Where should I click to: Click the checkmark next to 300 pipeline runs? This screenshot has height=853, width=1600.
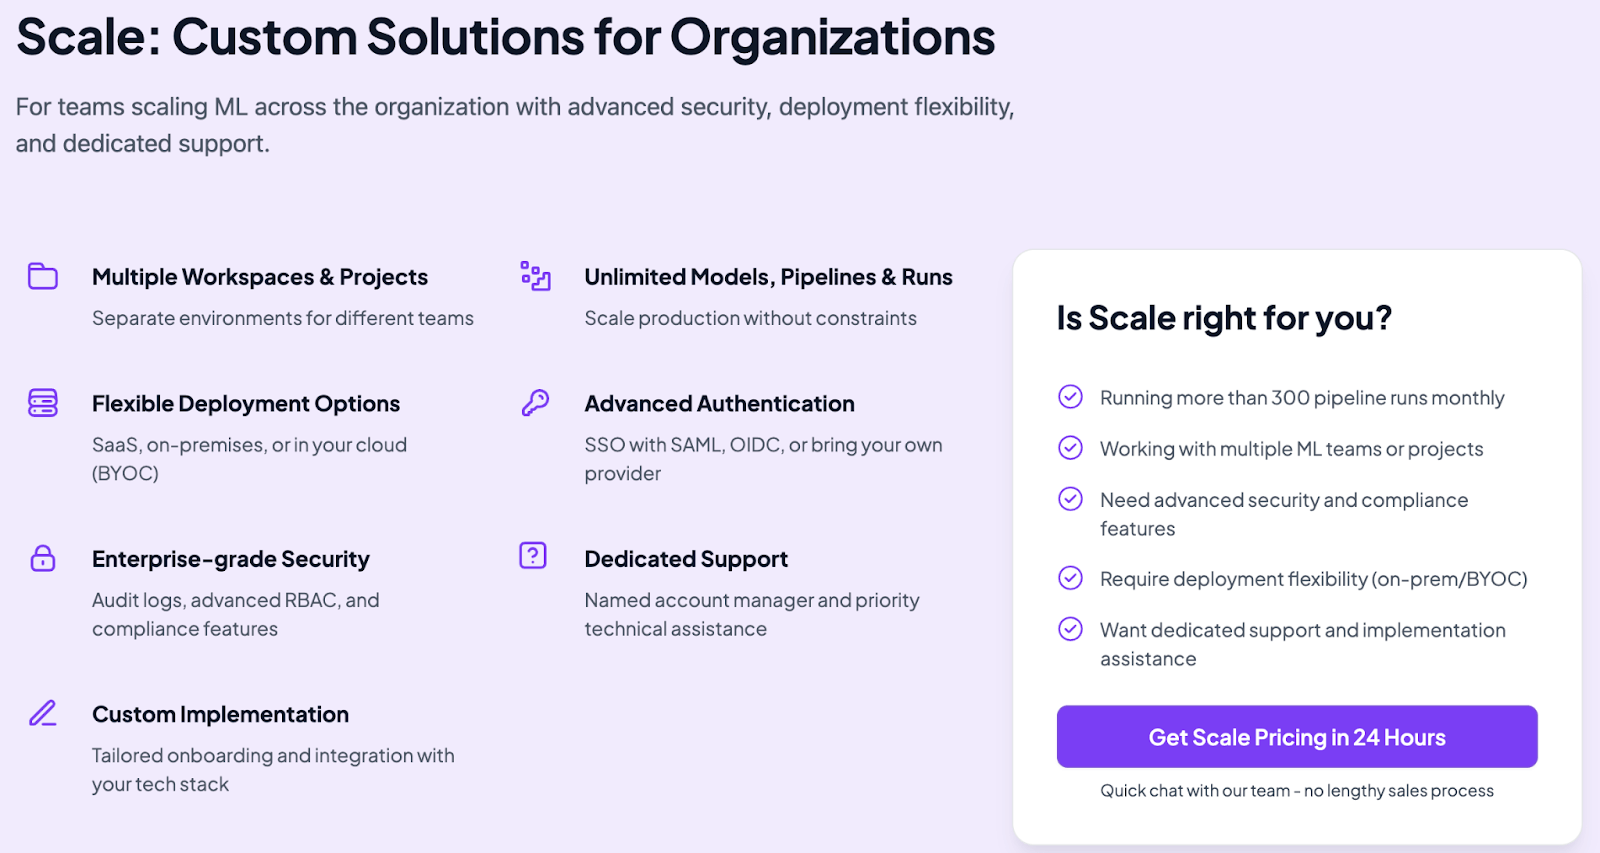point(1070,397)
